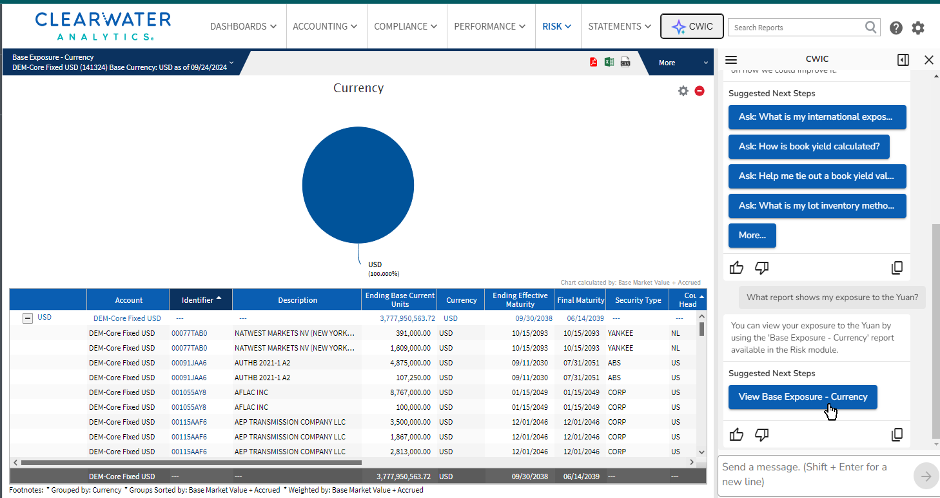Click the blue USD pie chart
This screenshot has height=498, width=940.
coord(358,185)
